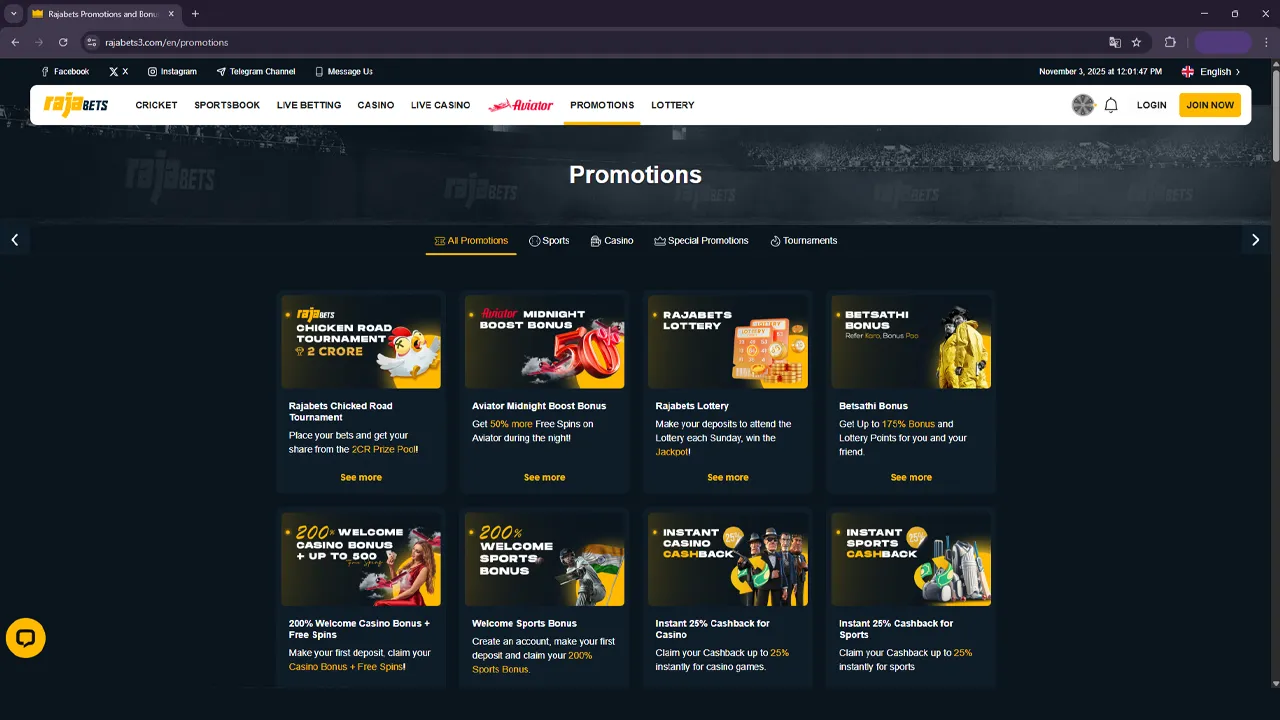Select the Tournaments promotions tab
1280x720 pixels.
click(x=804, y=241)
